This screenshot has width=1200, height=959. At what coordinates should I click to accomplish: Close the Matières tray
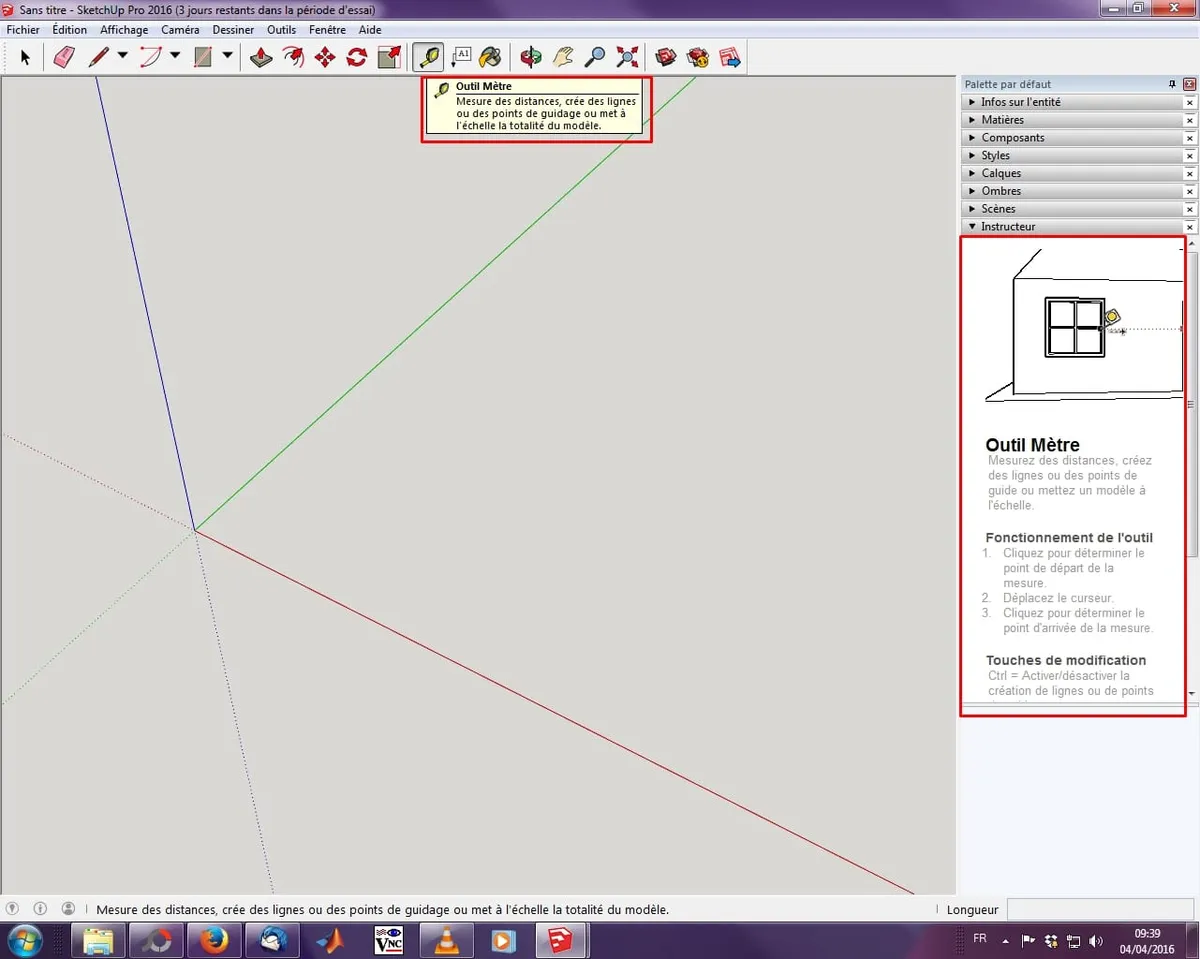1190,120
